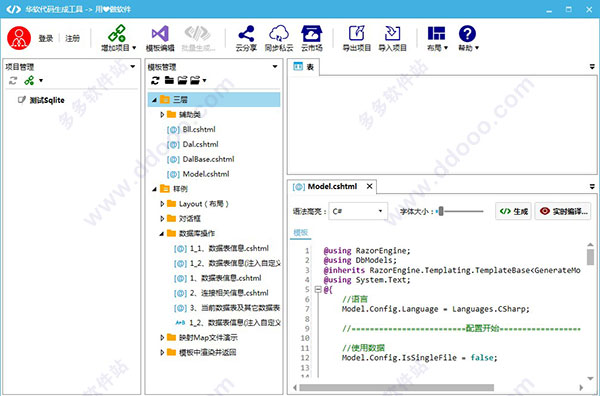Click the first solid folder icon in 模板管理 toolbar
This screenshot has height=396, width=600.
point(169,80)
